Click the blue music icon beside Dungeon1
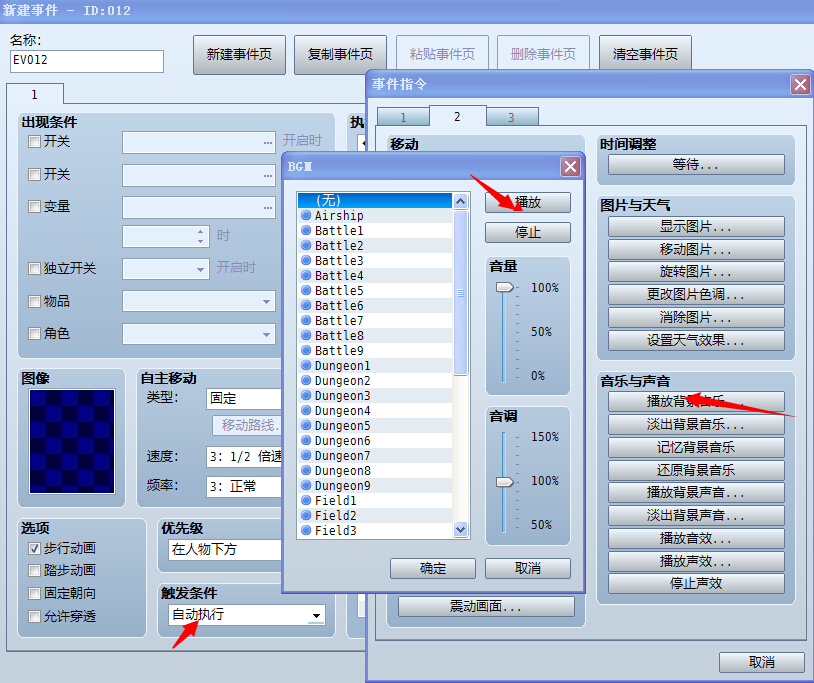This screenshot has height=683, width=814. (x=306, y=366)
